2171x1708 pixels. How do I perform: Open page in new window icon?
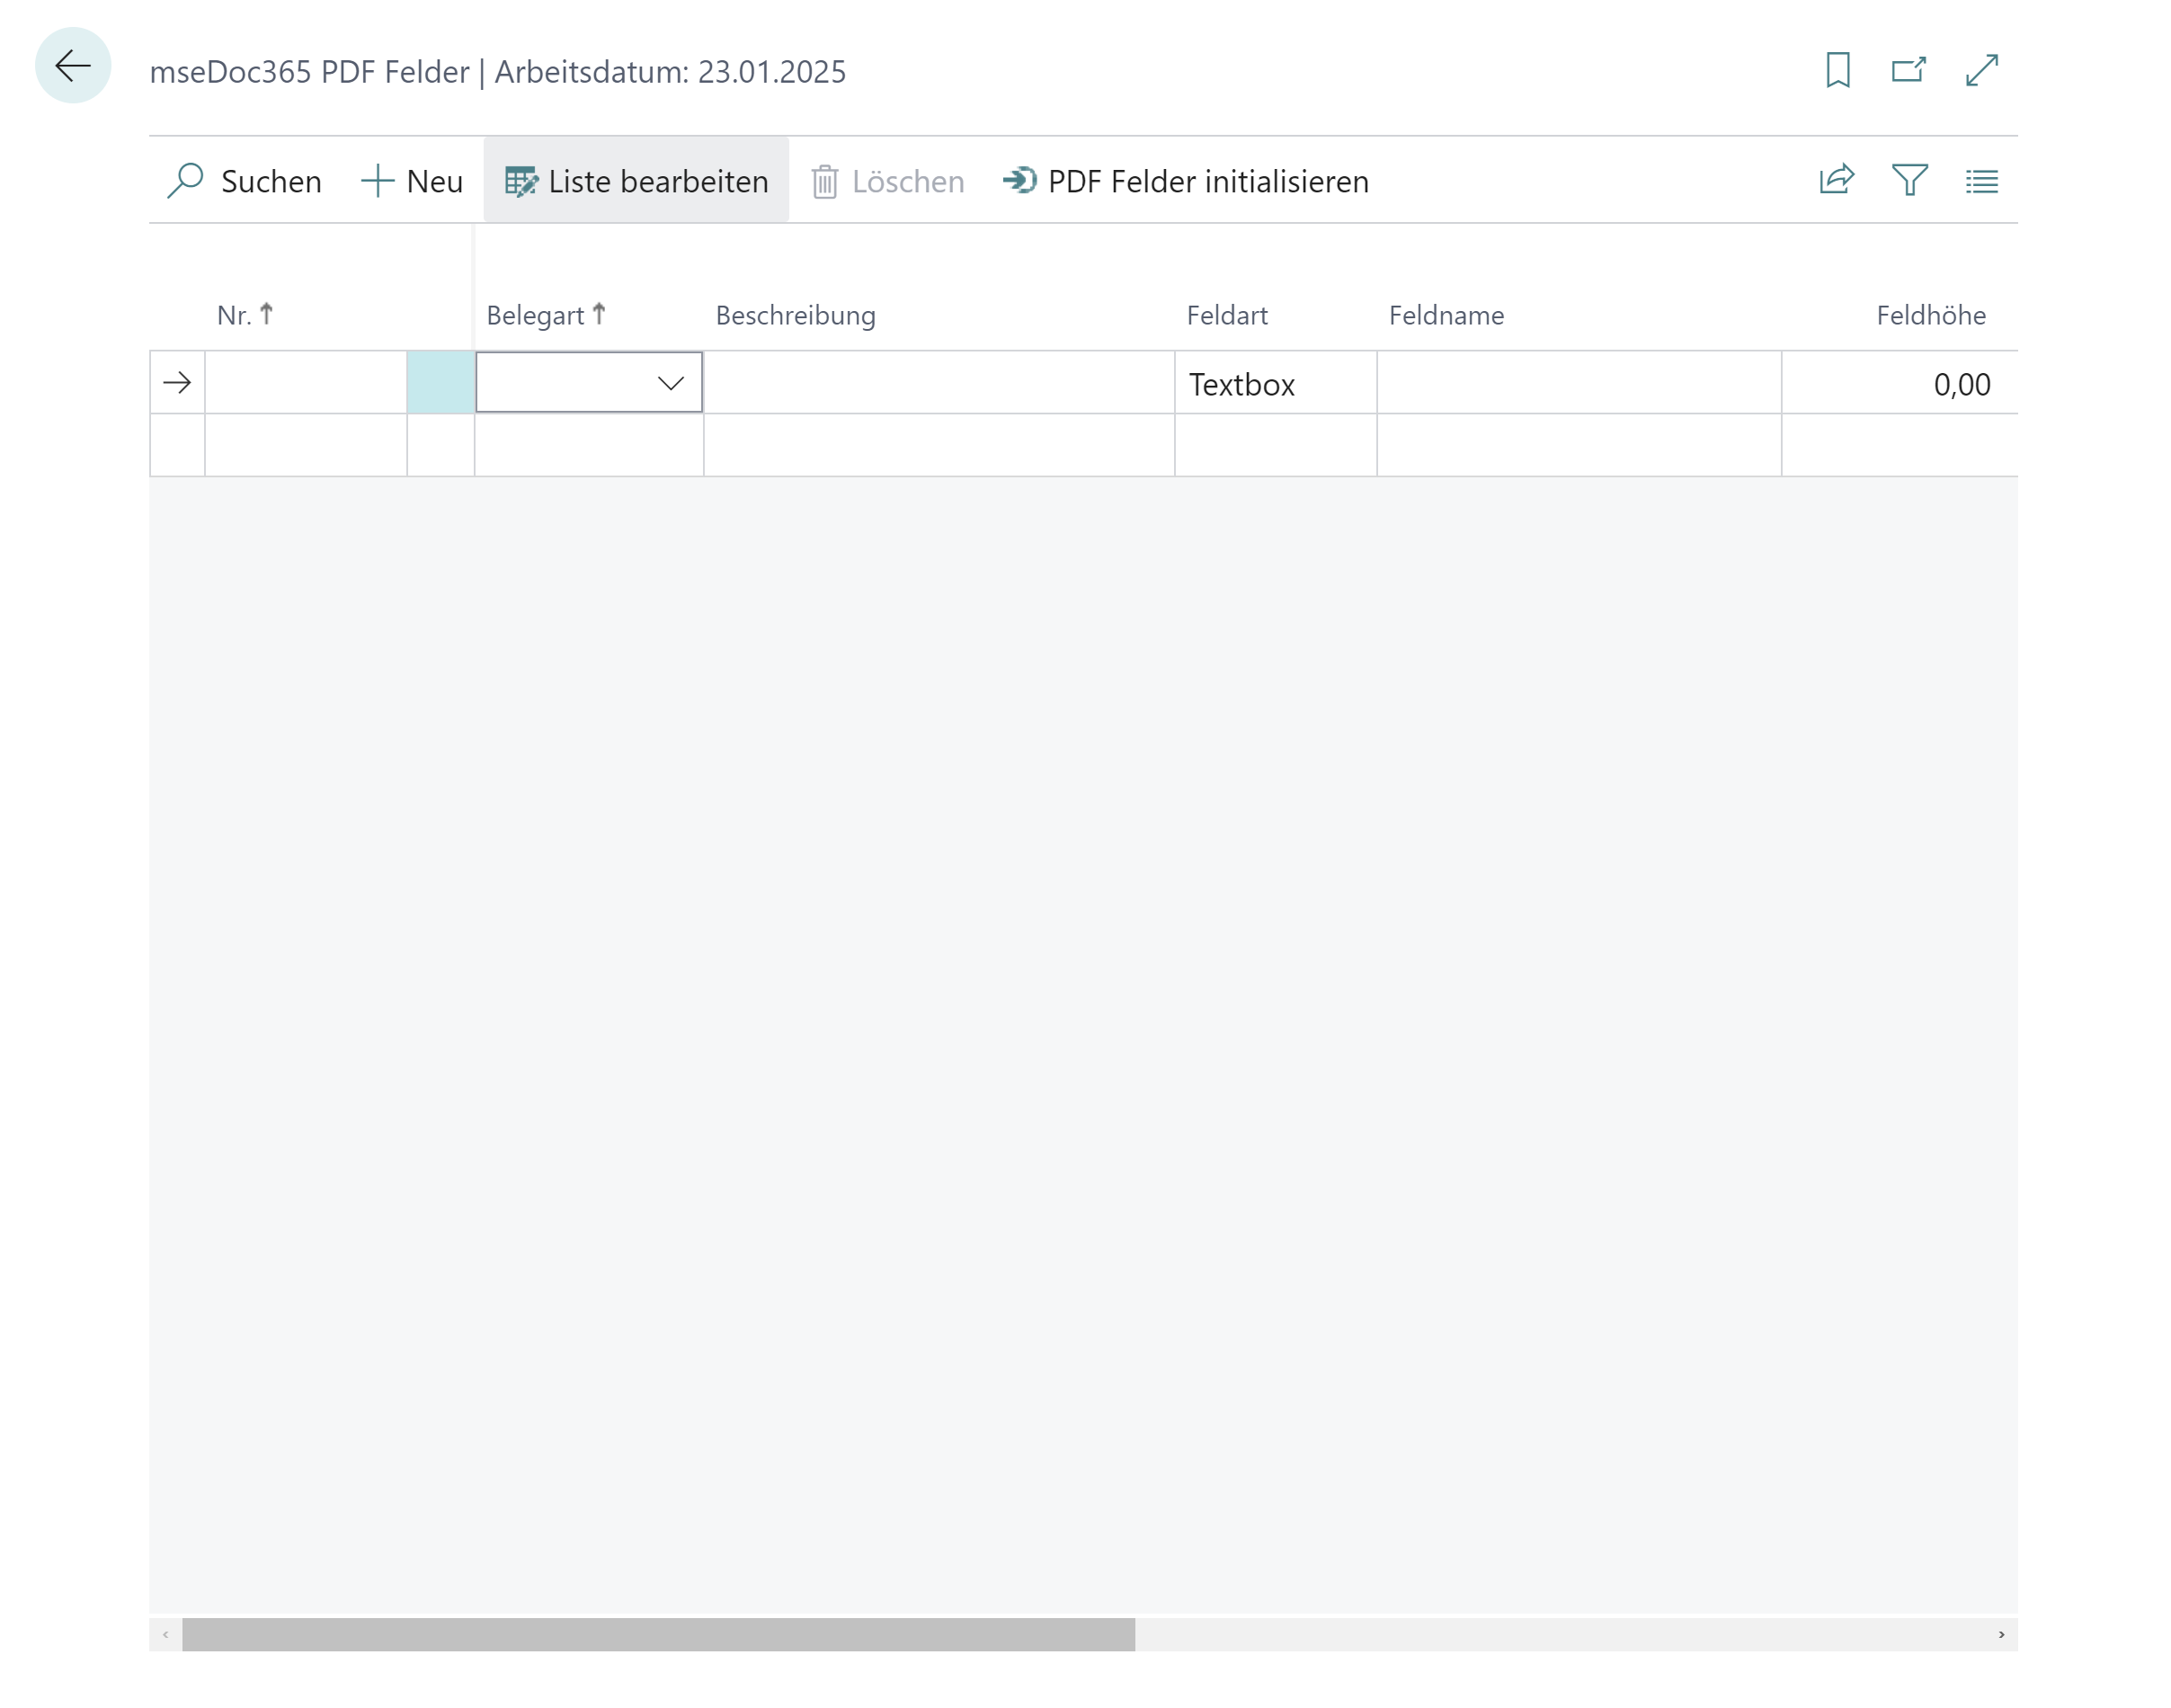click(x=1908, y=70)
